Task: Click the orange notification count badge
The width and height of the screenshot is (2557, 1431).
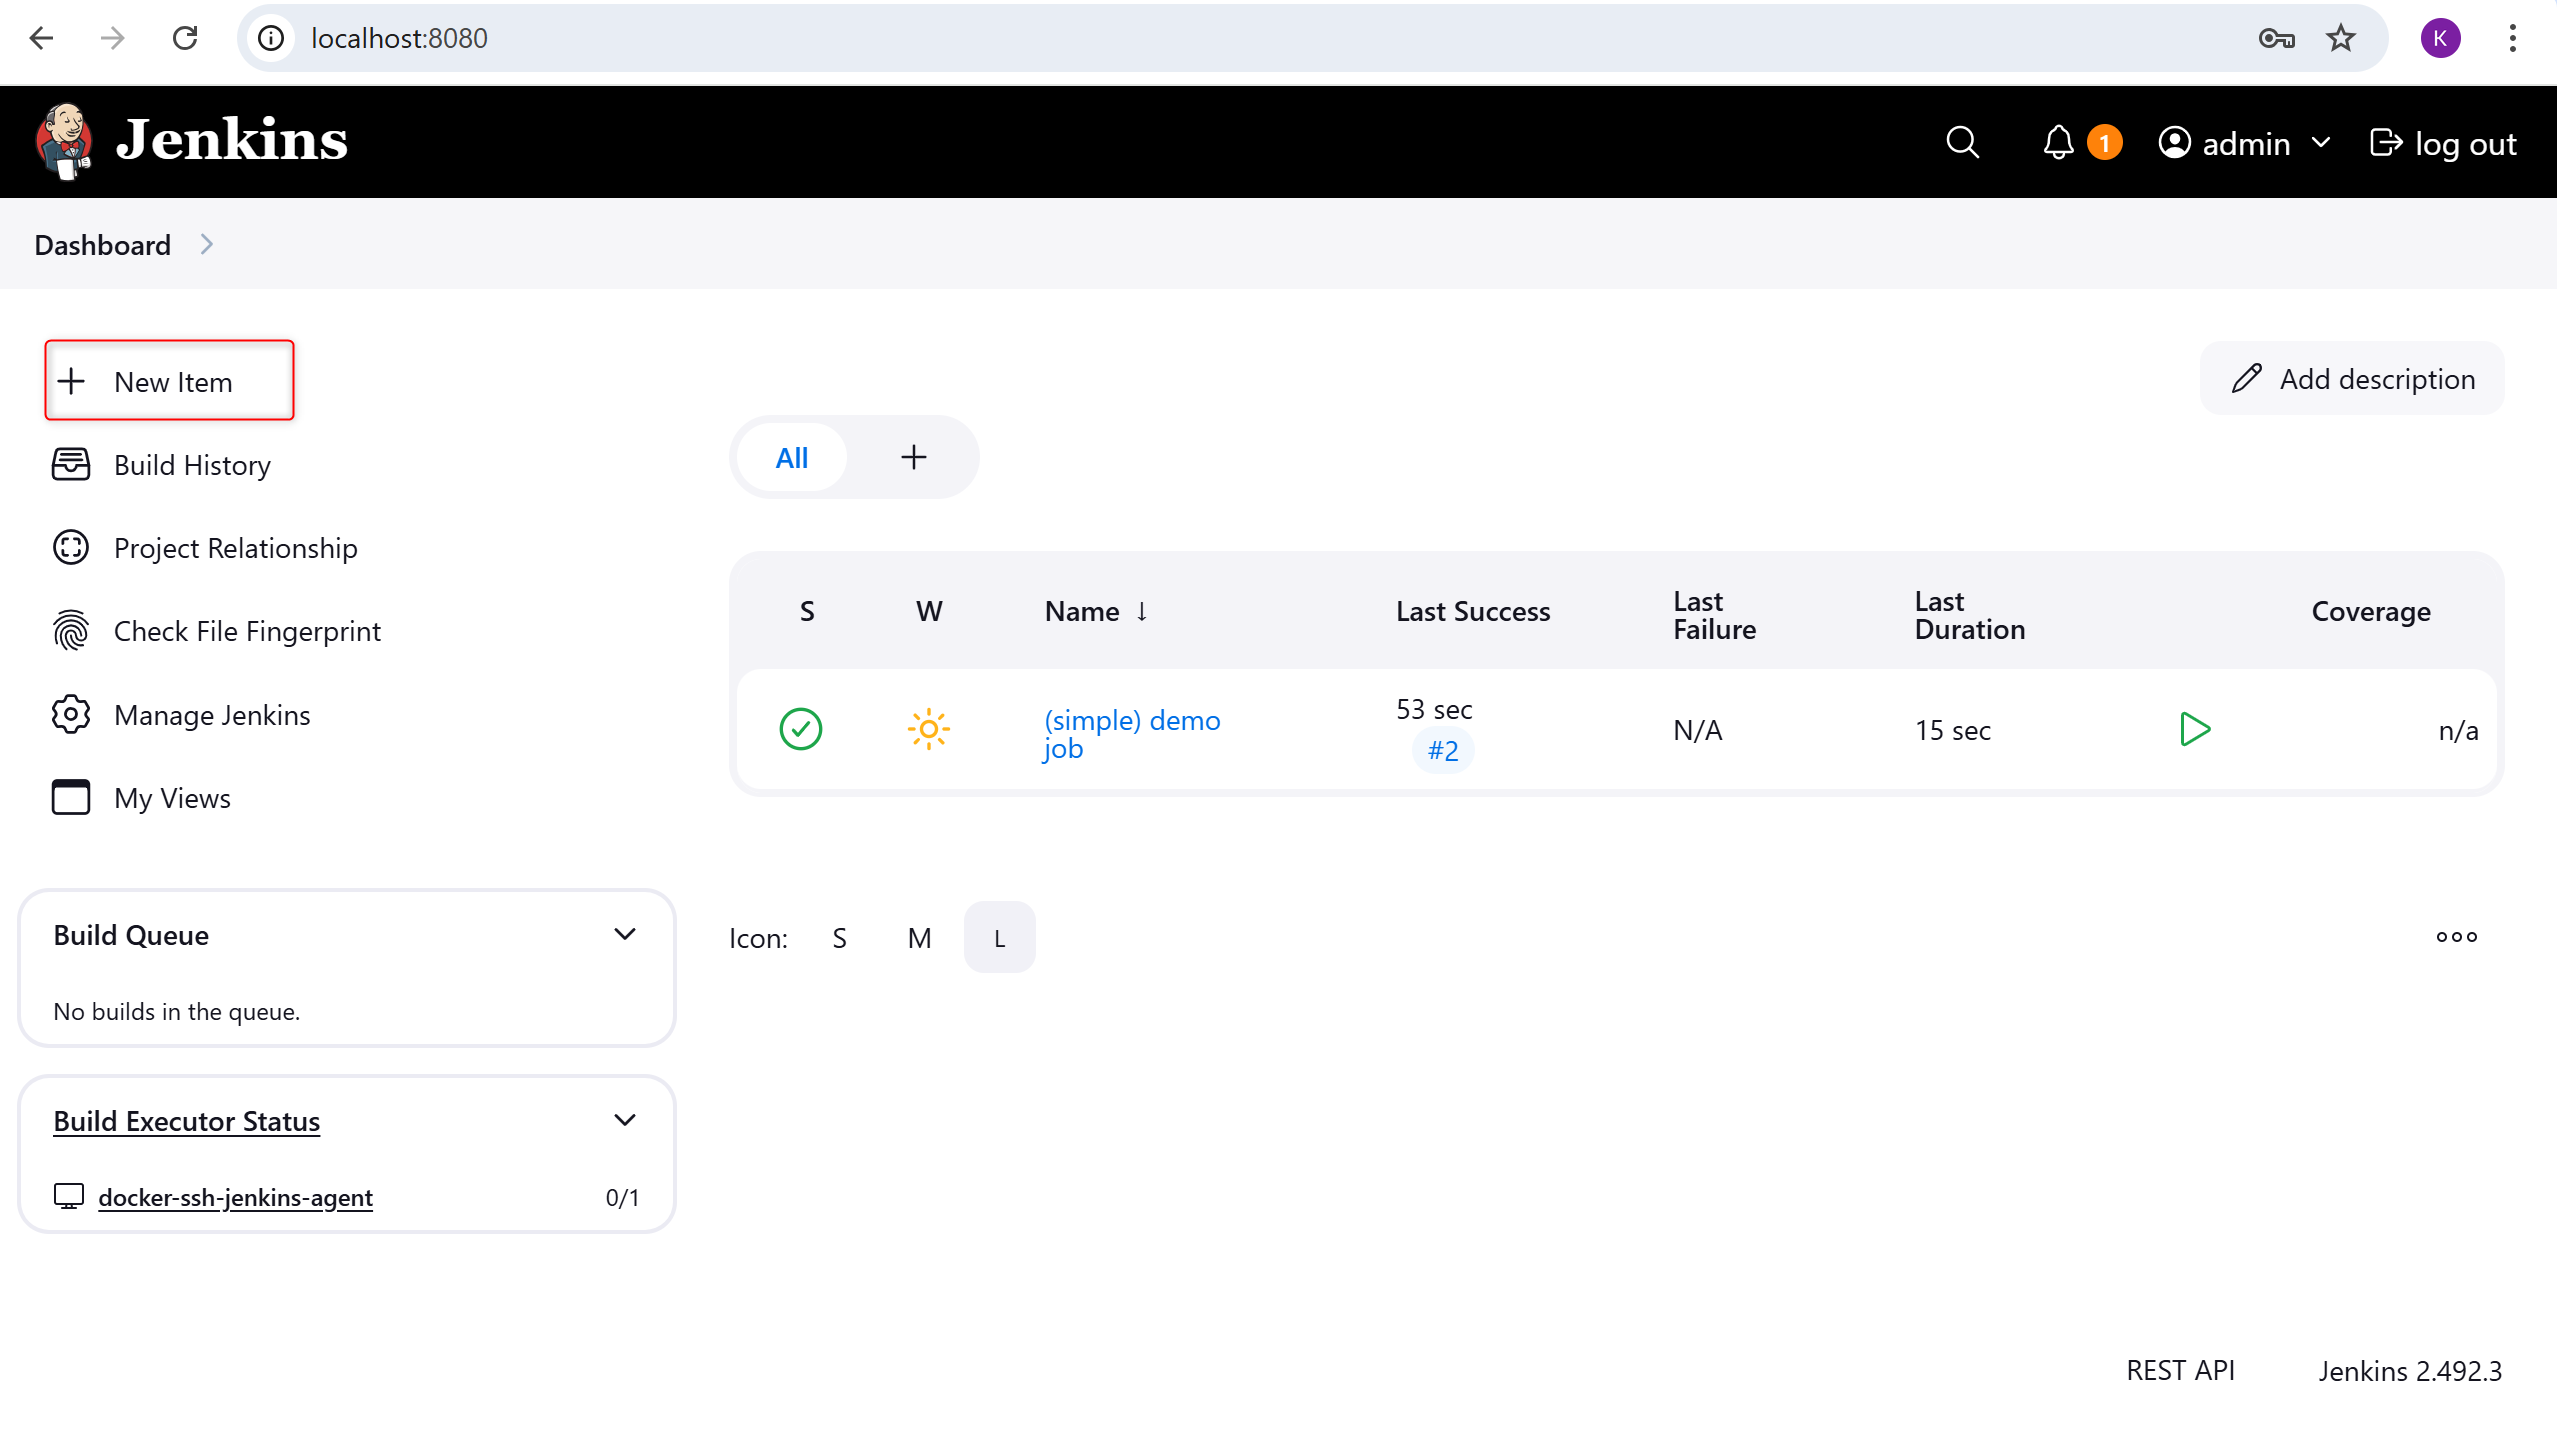Action: 2104,143
